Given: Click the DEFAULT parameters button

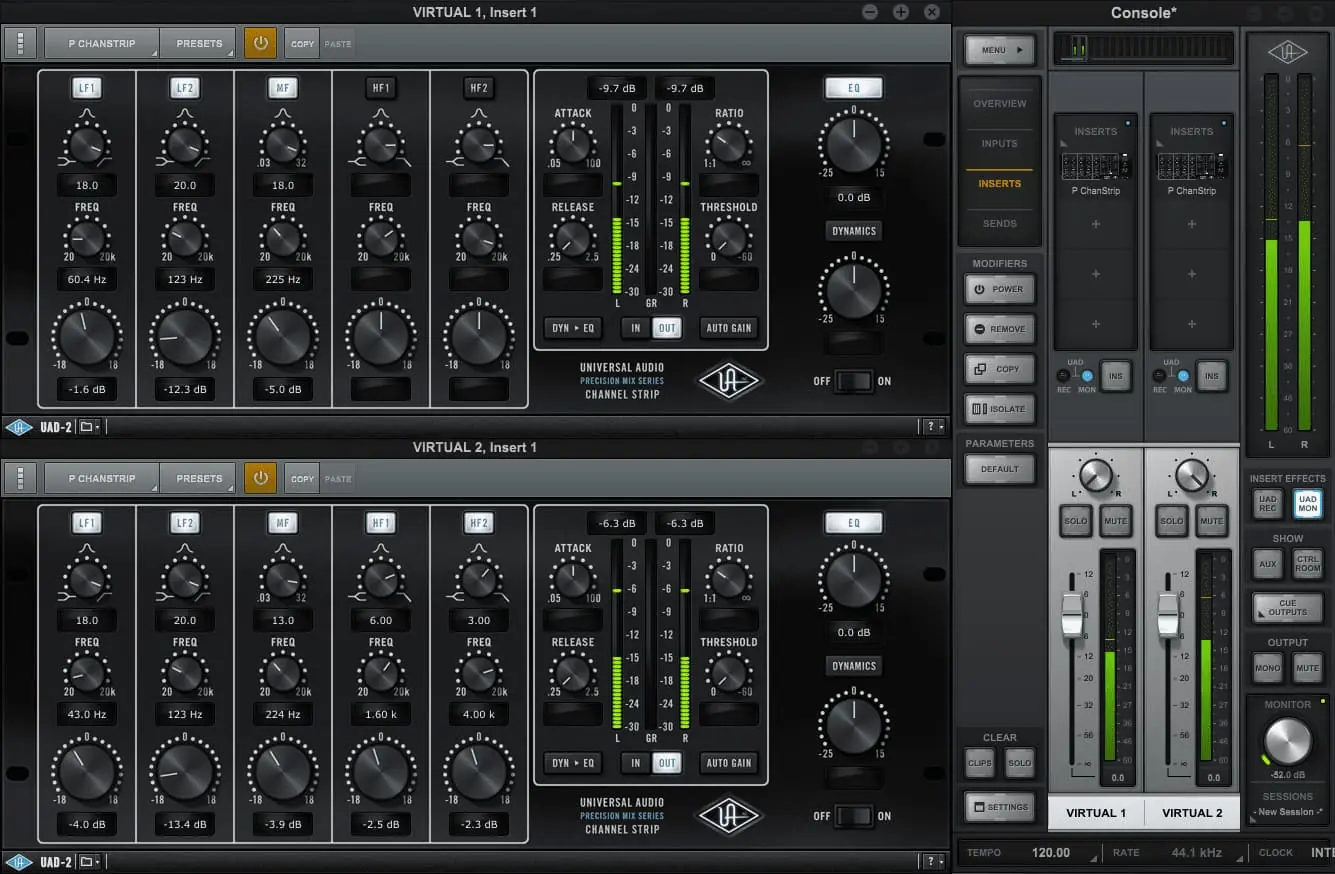Looking at the screenshot, I should pos(1000,469).
